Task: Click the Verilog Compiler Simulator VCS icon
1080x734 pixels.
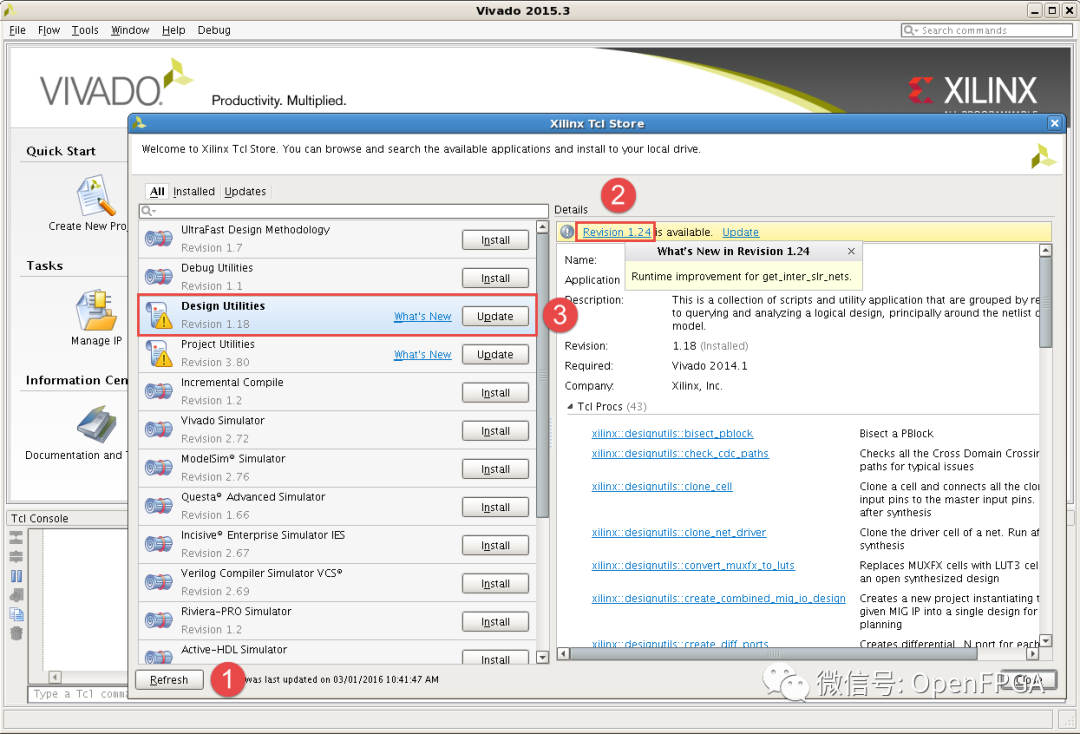Action: pyautogui.click(x=159, y=583)
